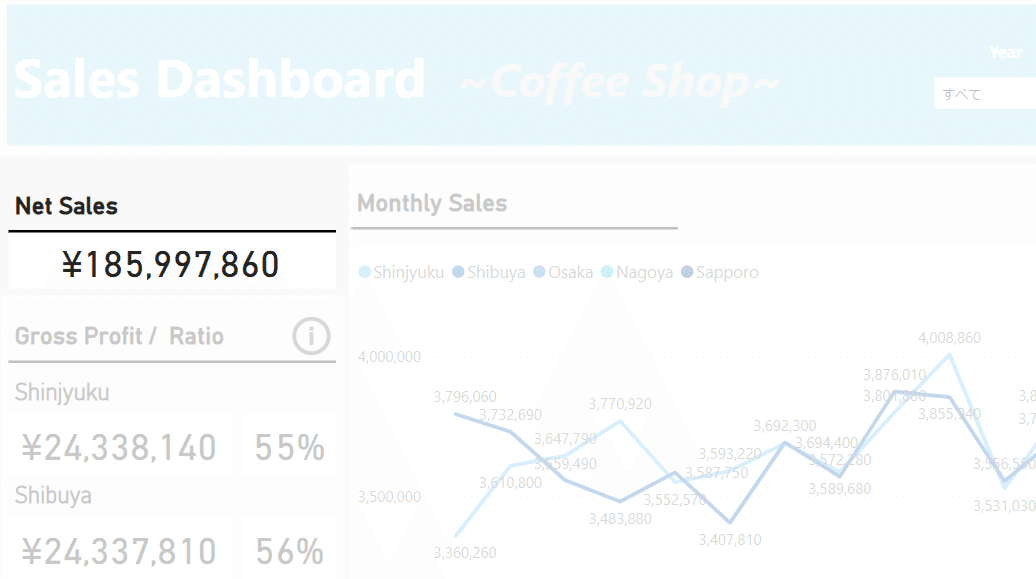Image resolution: width=1036 pixels, height=579 pixels.
Task: Select the Monthly Sales chart title
Action: tap(432, 203)
